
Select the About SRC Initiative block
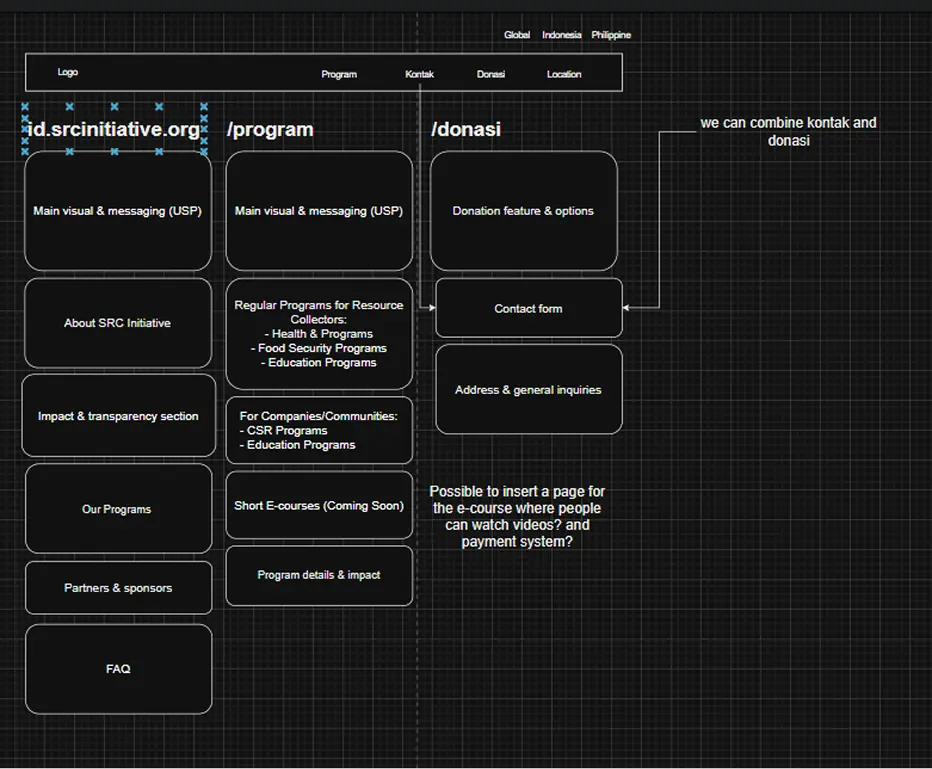117,322
